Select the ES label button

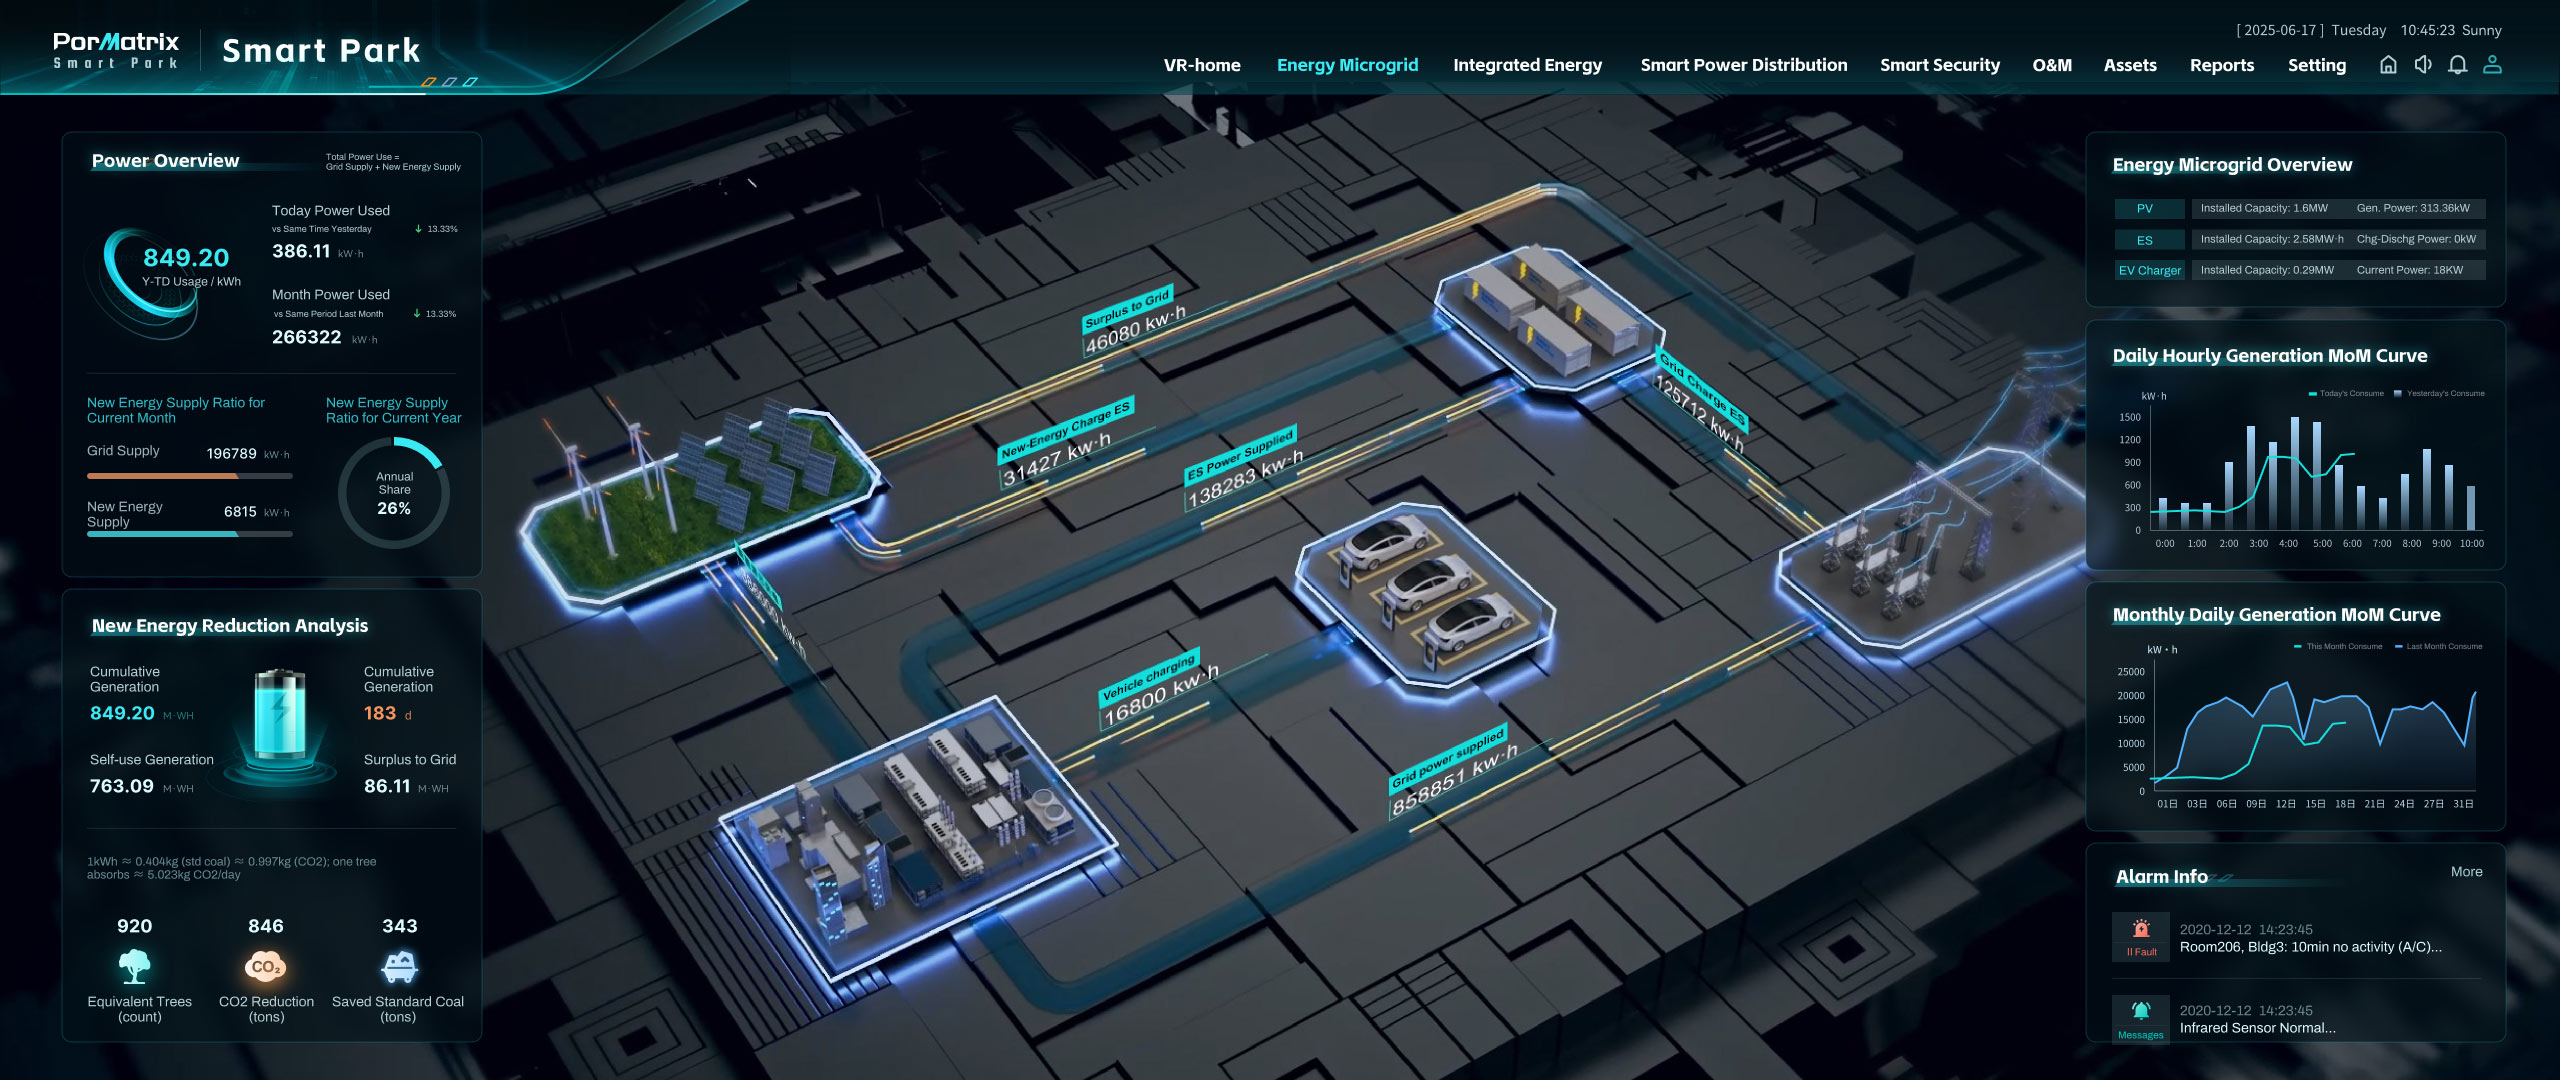tap(2147, 240)
